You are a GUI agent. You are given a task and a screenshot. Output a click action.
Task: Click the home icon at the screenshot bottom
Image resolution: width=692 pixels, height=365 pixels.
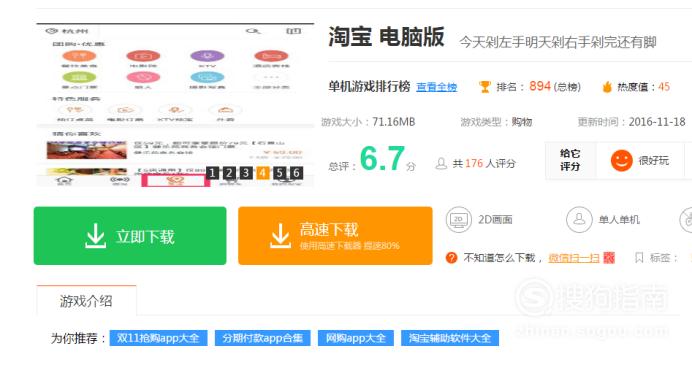tap(64, 180)
